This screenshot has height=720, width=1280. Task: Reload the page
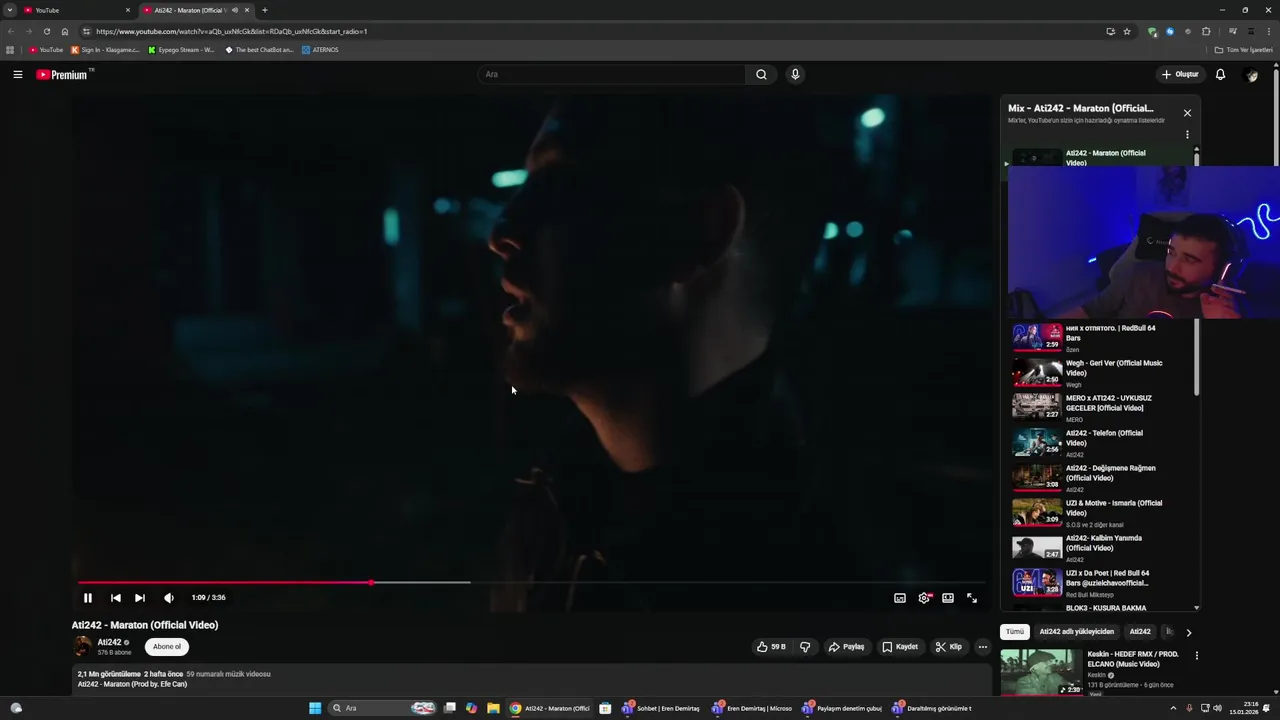coord(46,31)
